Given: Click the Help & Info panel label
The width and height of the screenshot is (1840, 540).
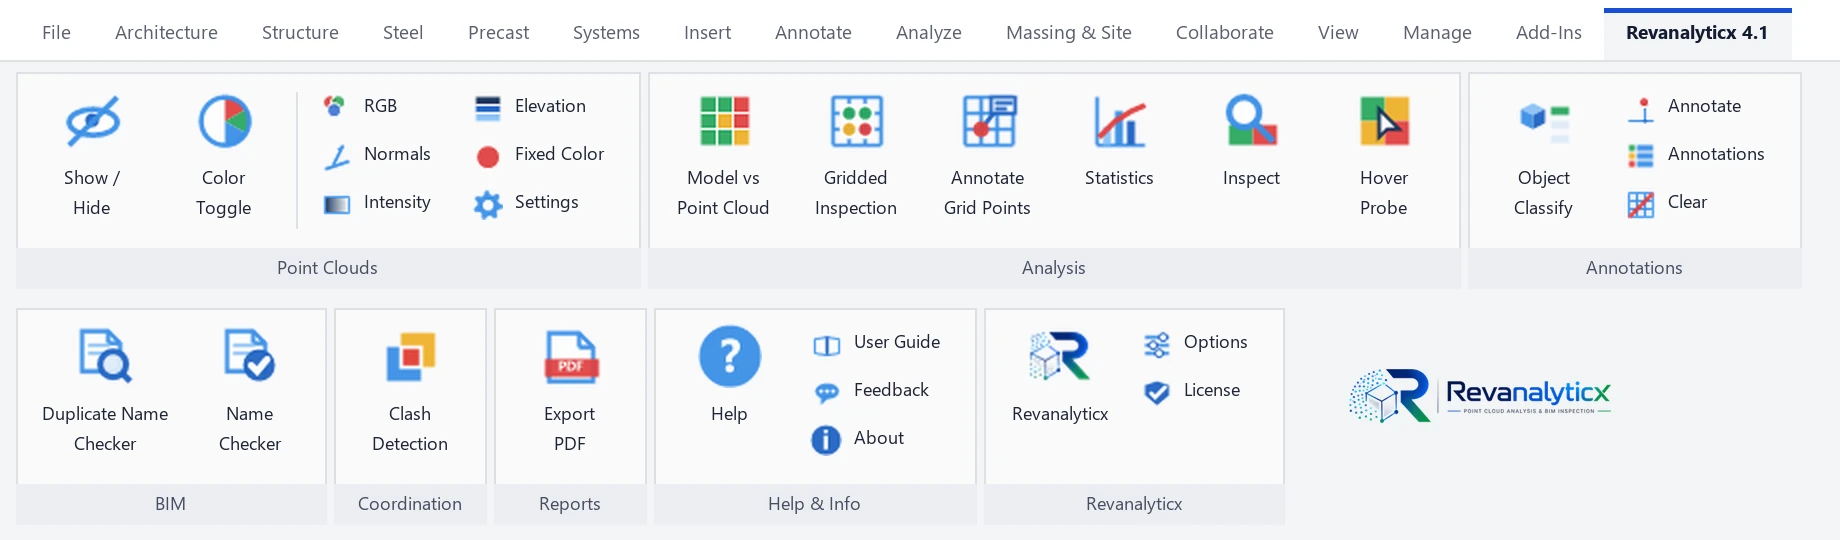Looking at the screenshot, I should (815, 504).
